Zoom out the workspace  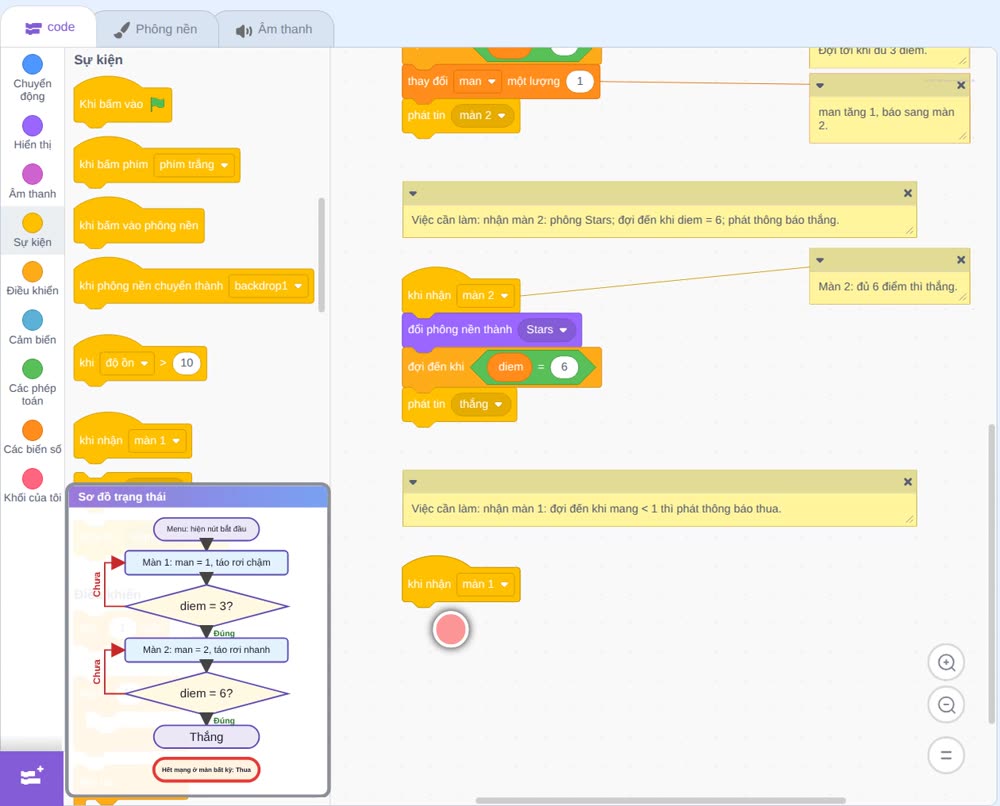[x=946, y=705]
